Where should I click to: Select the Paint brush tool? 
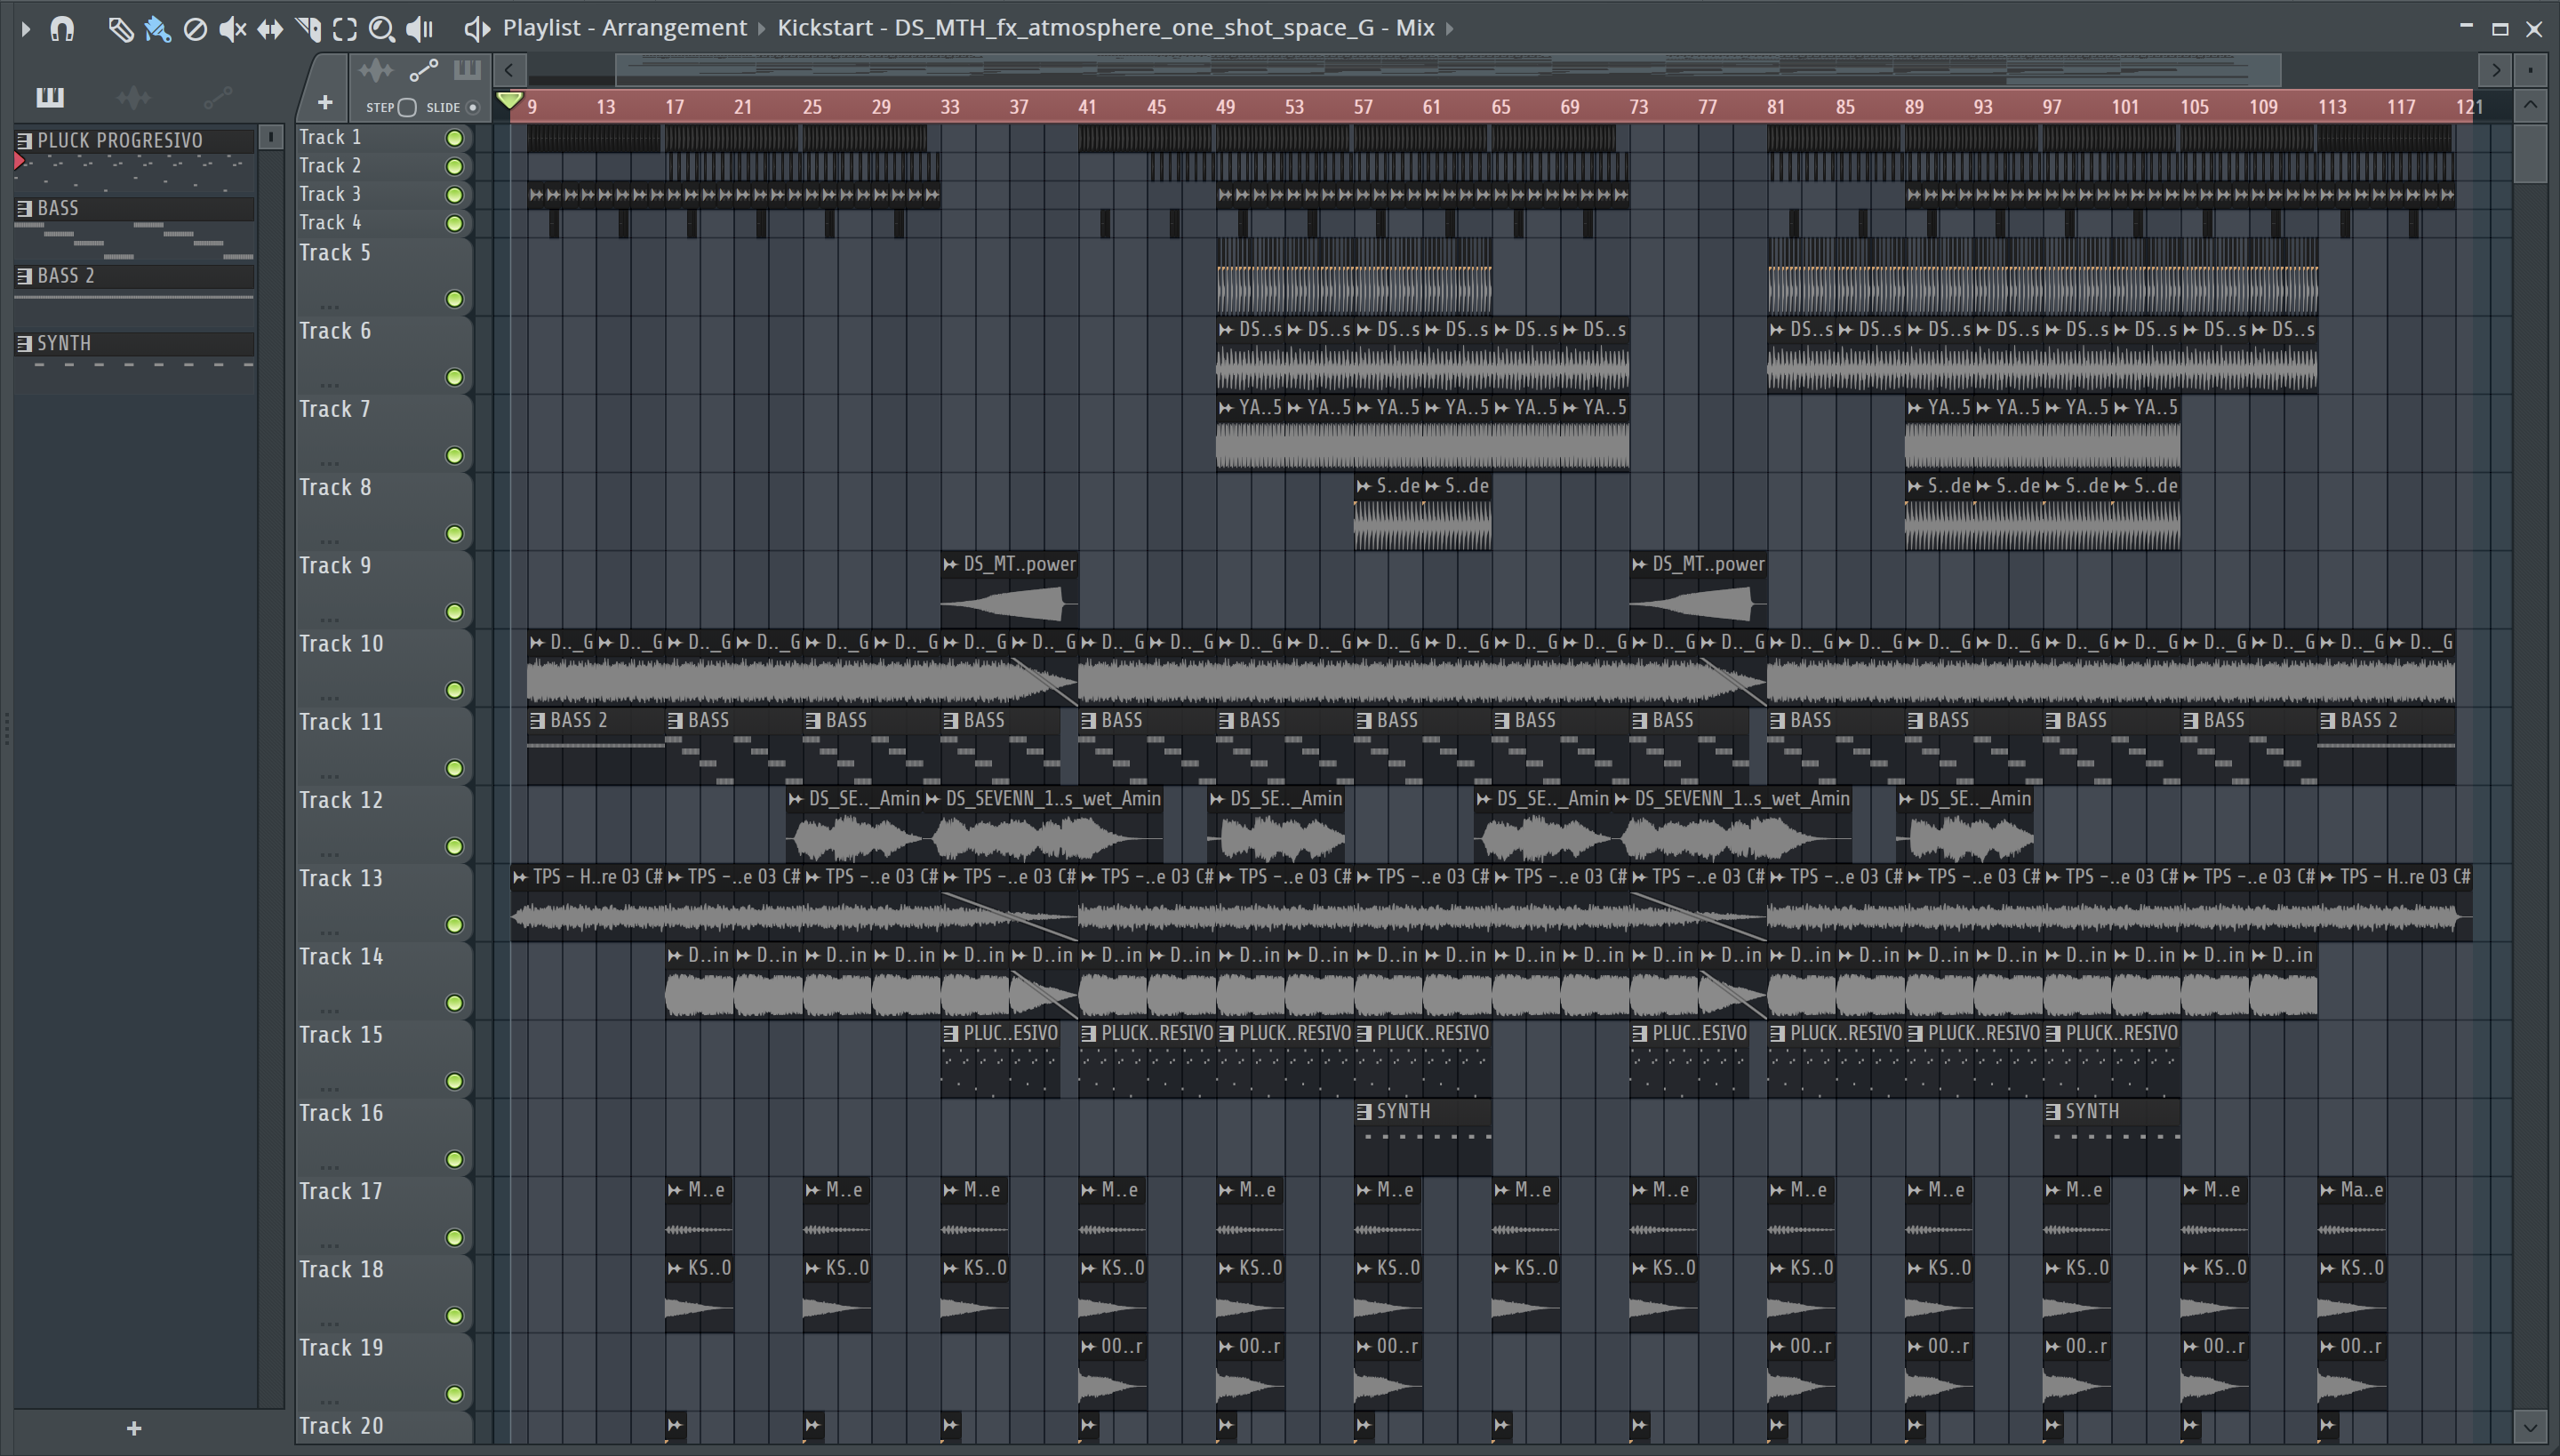click(157, 29)
